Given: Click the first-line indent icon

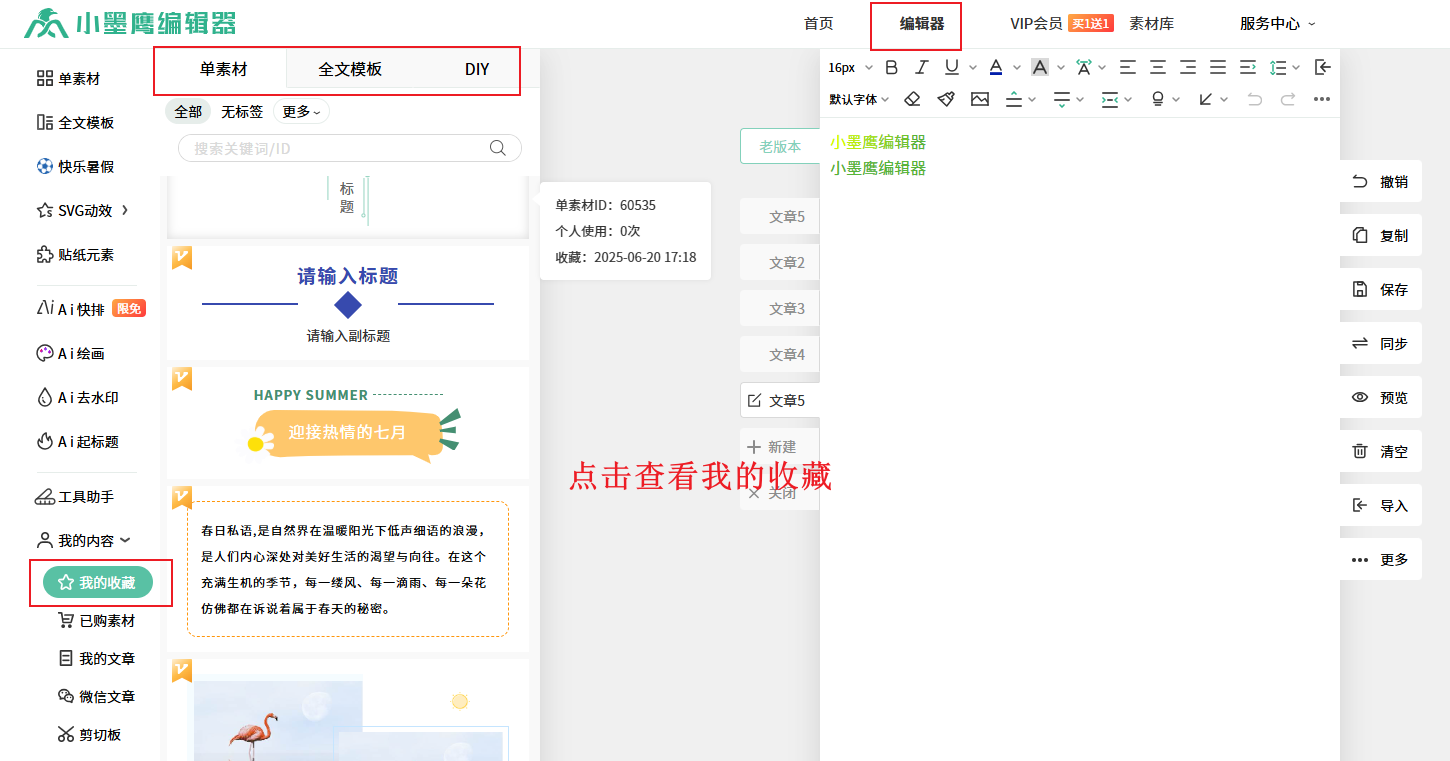Looking at the screenshot, I should [1248, 67].
